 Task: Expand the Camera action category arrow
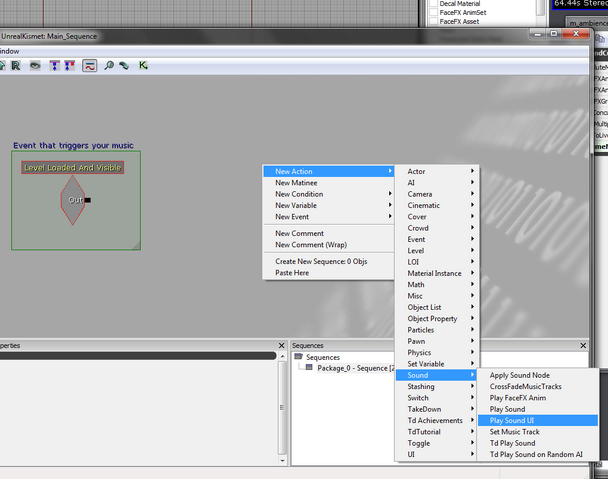pos(472,194)
